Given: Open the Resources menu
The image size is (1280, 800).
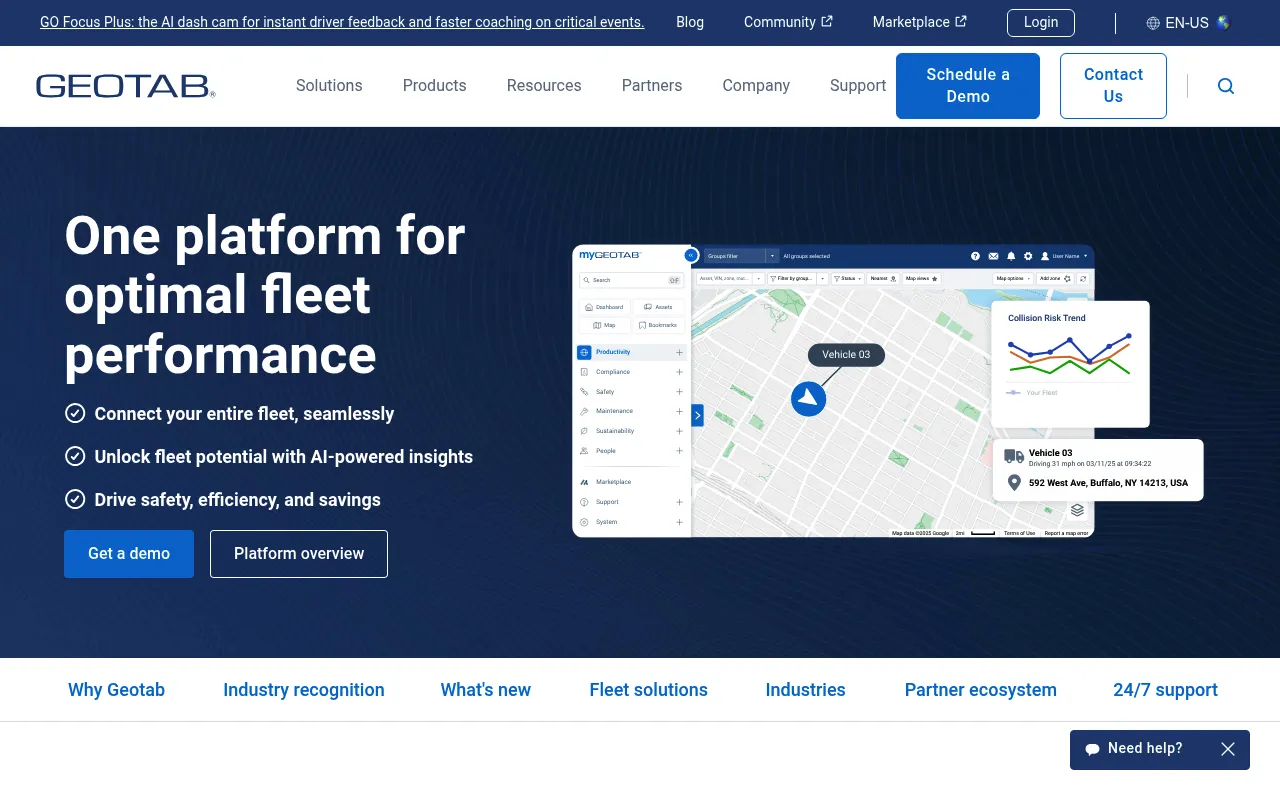Looking at the screenshot, I should click(544, 86).
